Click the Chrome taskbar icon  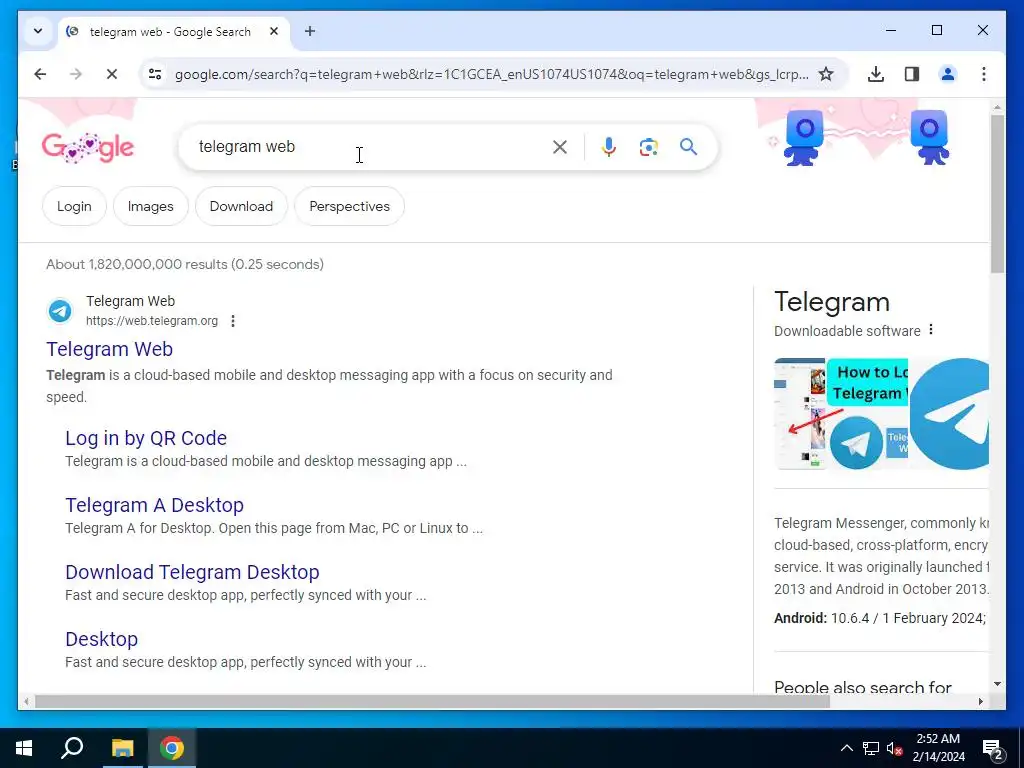[x=172, y=748]
